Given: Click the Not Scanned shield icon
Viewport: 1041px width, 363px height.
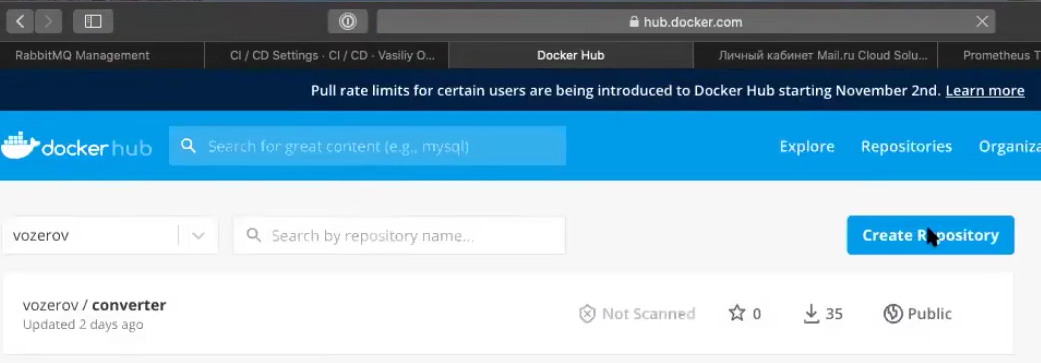Looking at the screenshot, I should pyautogui.click(x=587, y=314).
